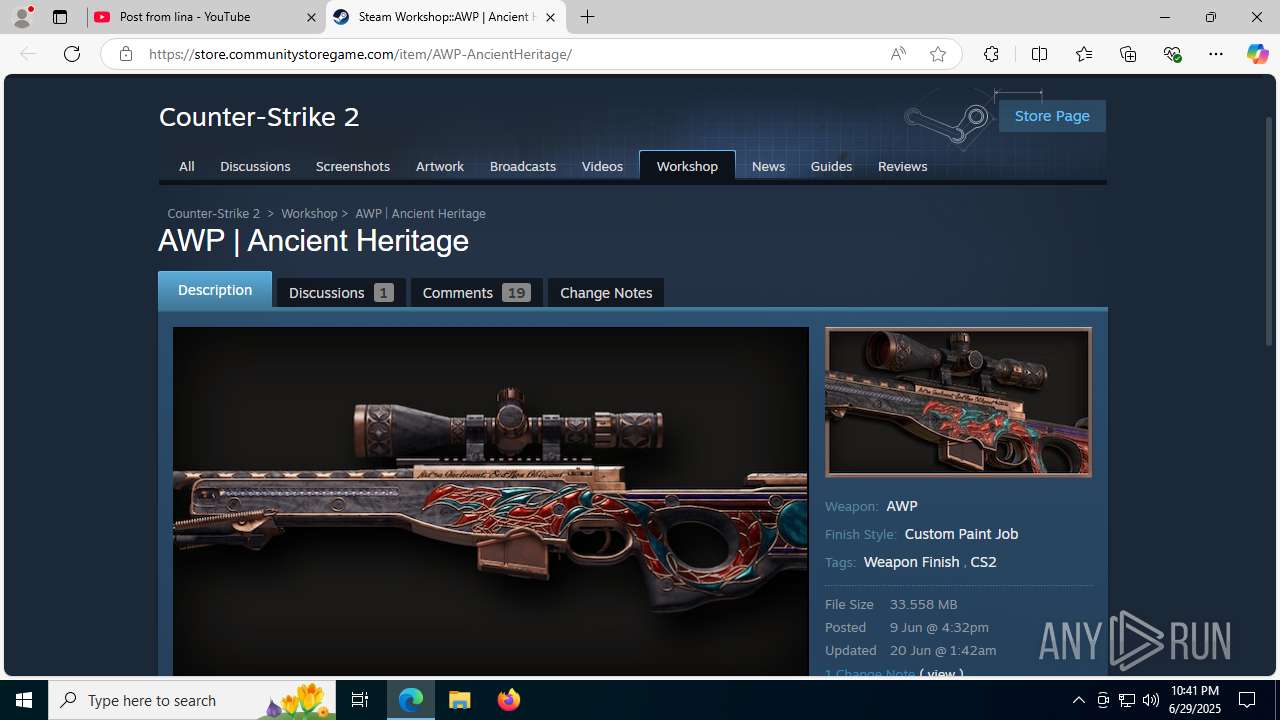Screen dimensions: 1280x720
Task: Open Firefox from the taskbar
Action: 509,700
